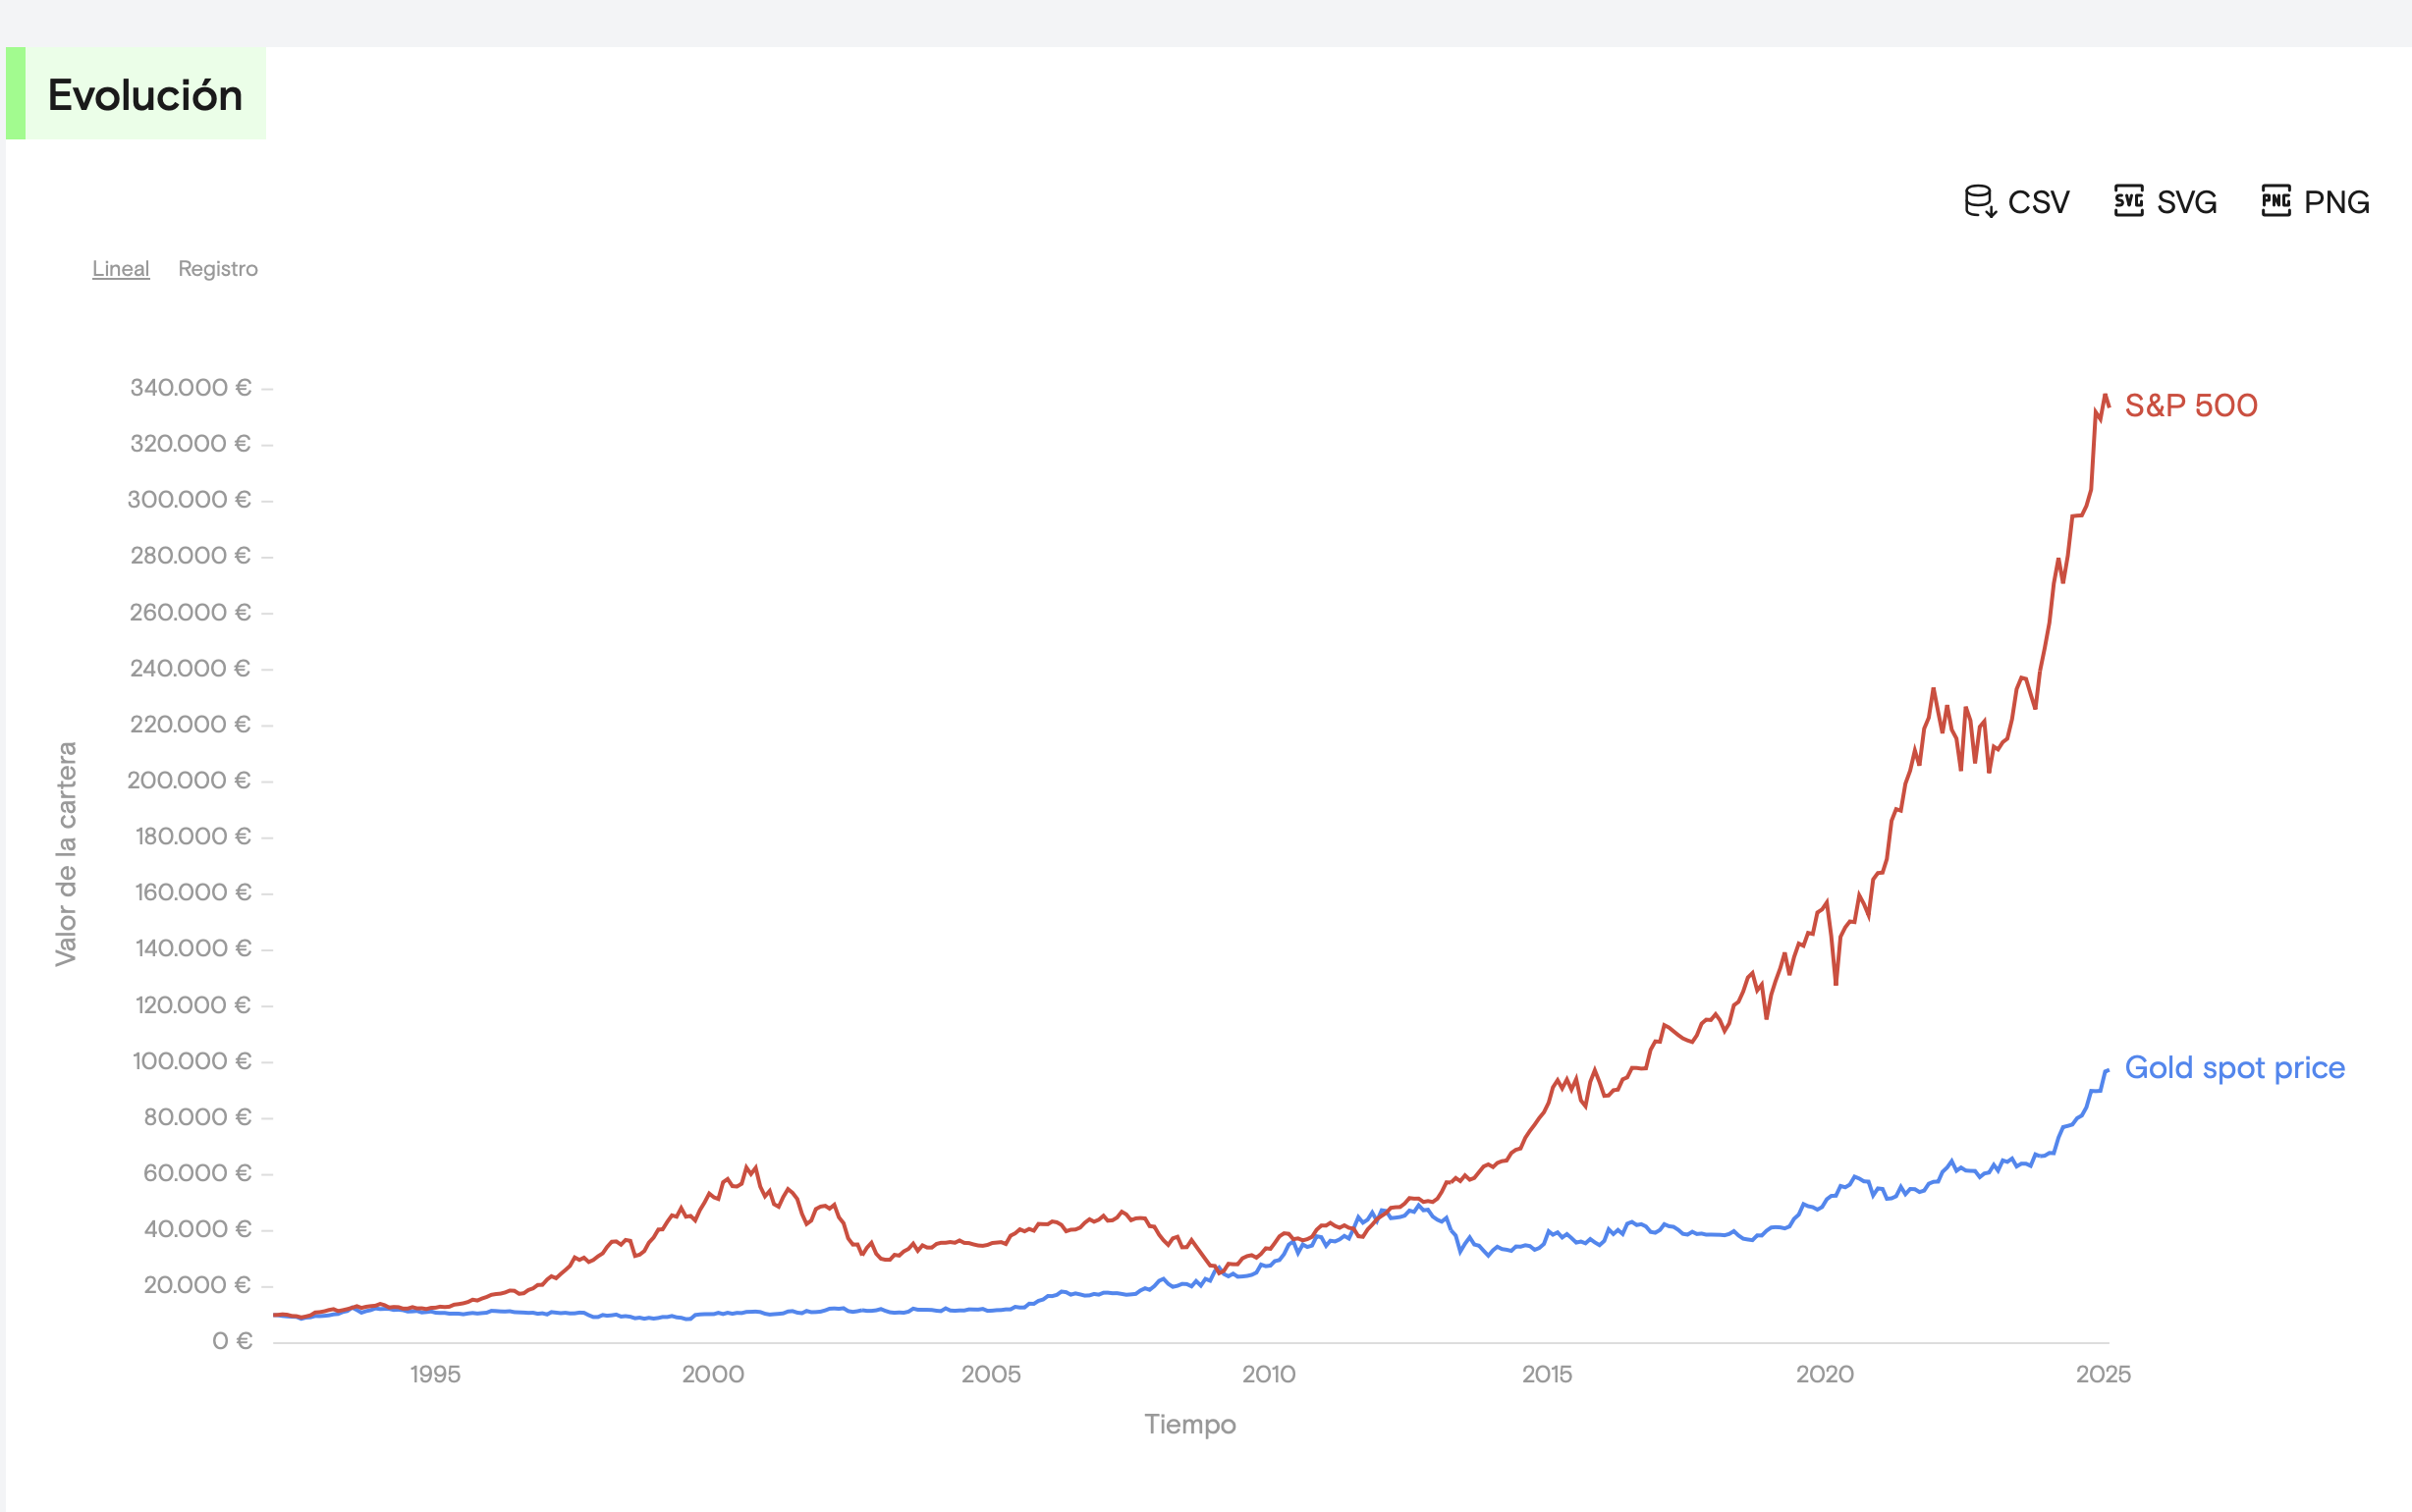
Task: Click the 1995 tick on time axis
Action: [x=435, y=1374]
